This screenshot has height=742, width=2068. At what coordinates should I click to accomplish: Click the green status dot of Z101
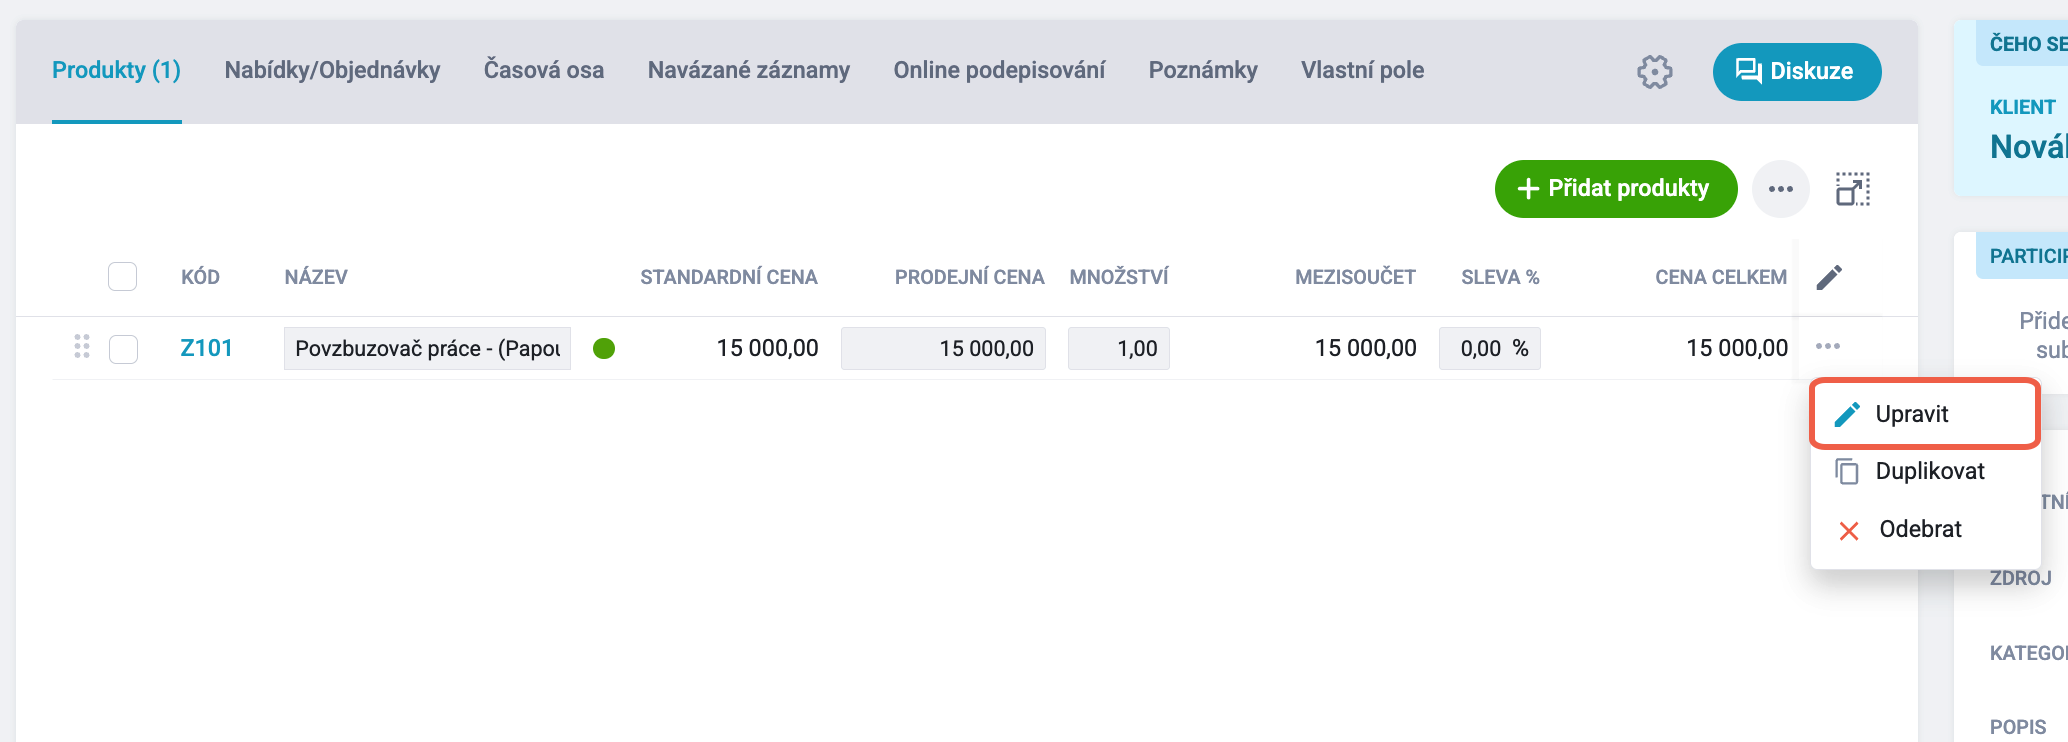point(604,348)
